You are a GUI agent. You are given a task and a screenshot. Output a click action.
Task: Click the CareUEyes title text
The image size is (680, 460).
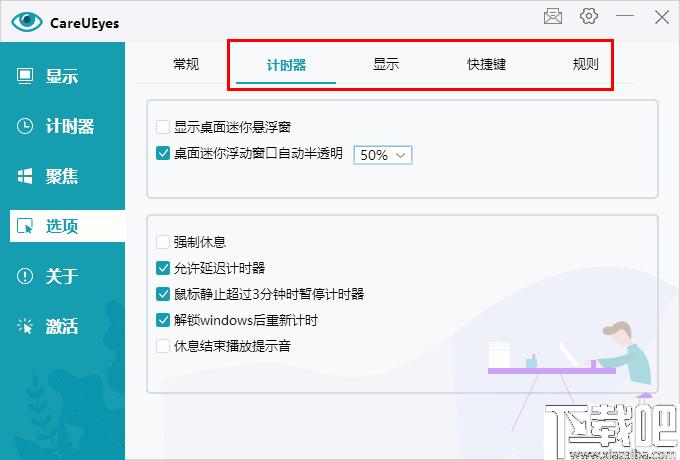point(85,23)
